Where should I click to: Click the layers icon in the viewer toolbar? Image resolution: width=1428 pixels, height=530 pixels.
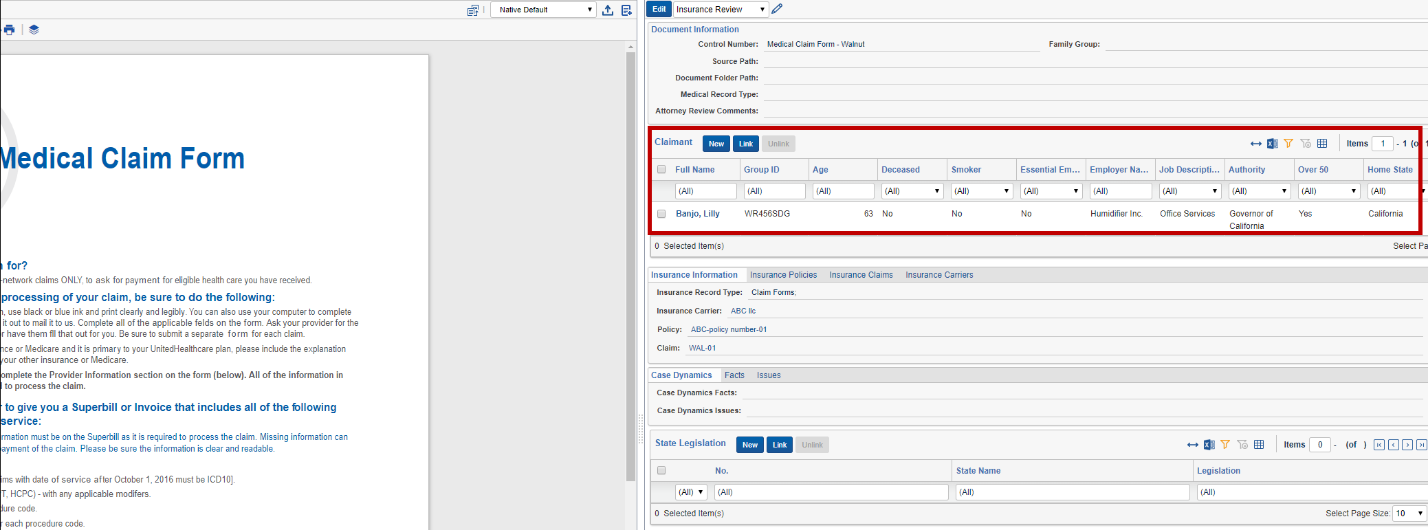(x=34, y=30)
